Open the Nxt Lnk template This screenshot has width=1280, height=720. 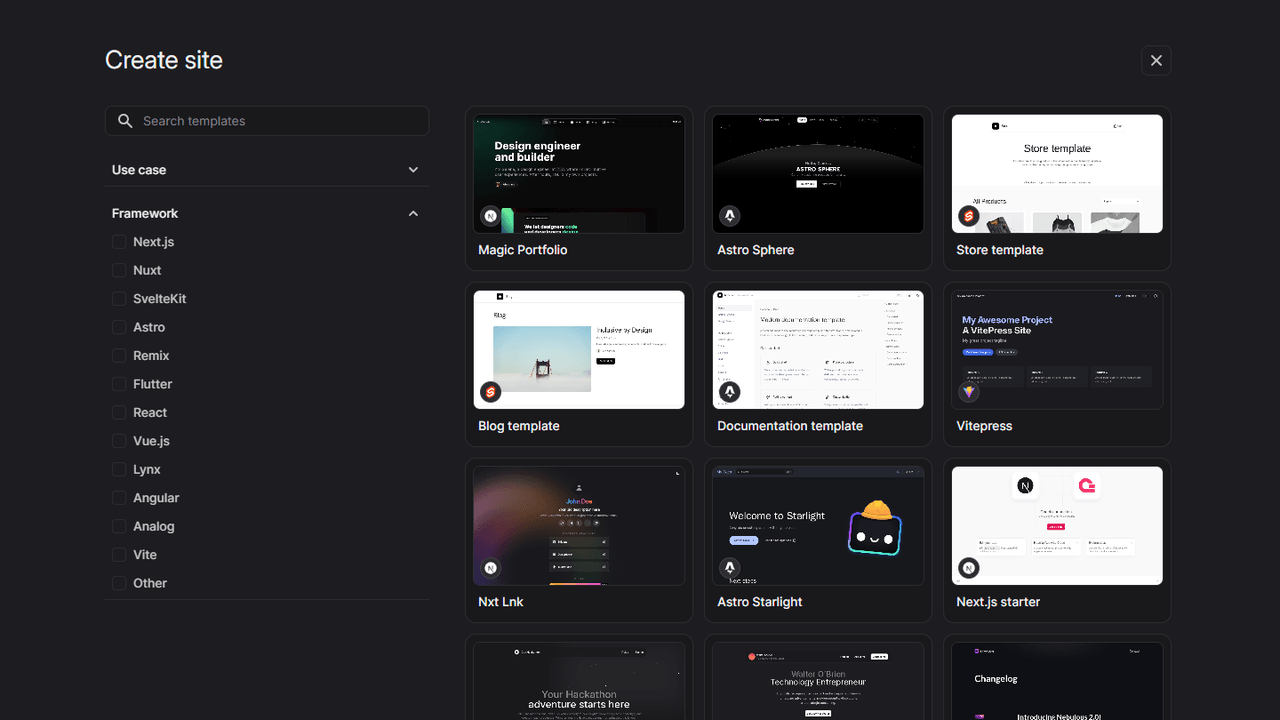(578, 540)
